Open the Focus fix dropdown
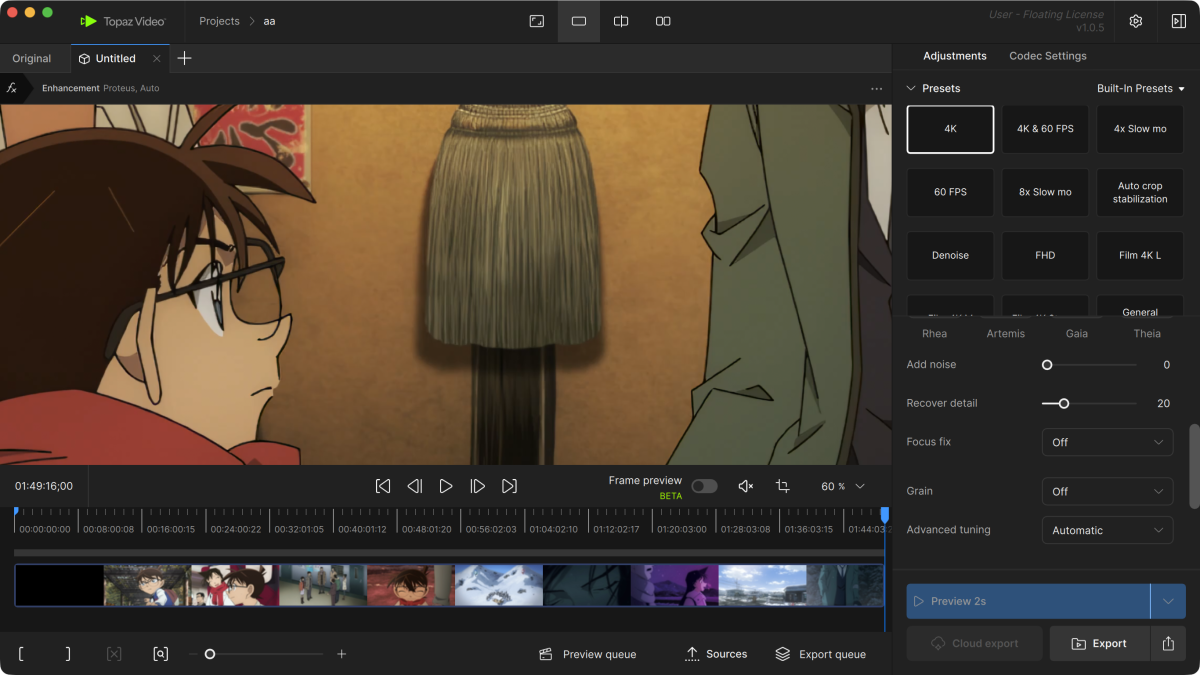 1107,442
